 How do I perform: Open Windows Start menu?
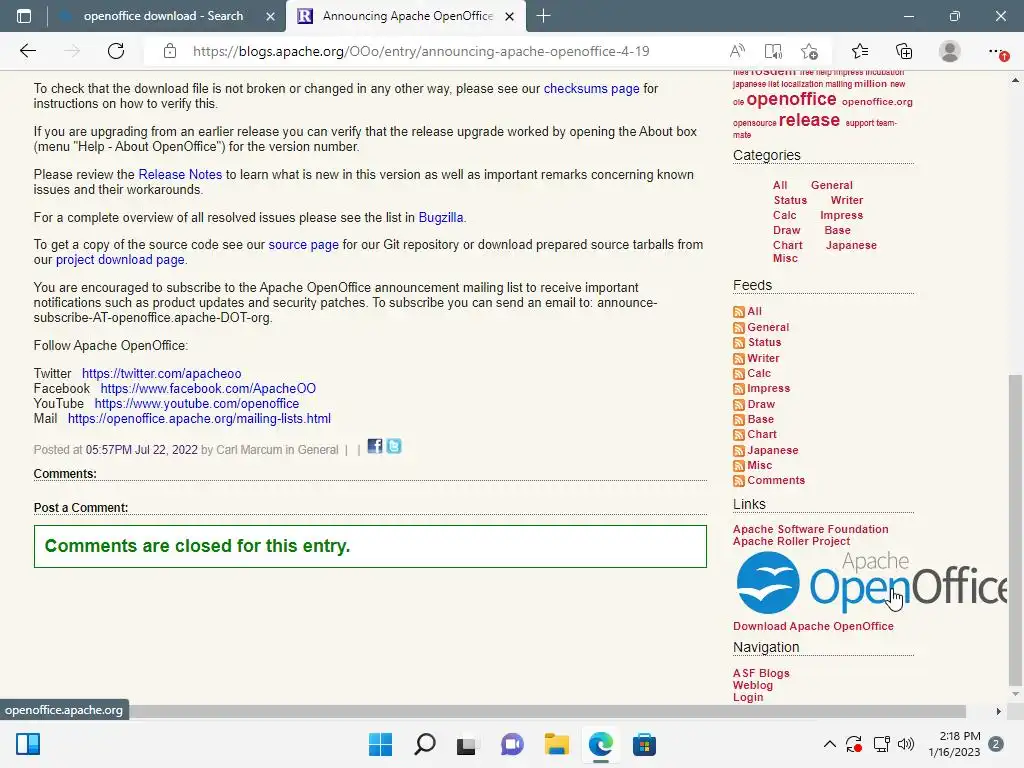380,744
